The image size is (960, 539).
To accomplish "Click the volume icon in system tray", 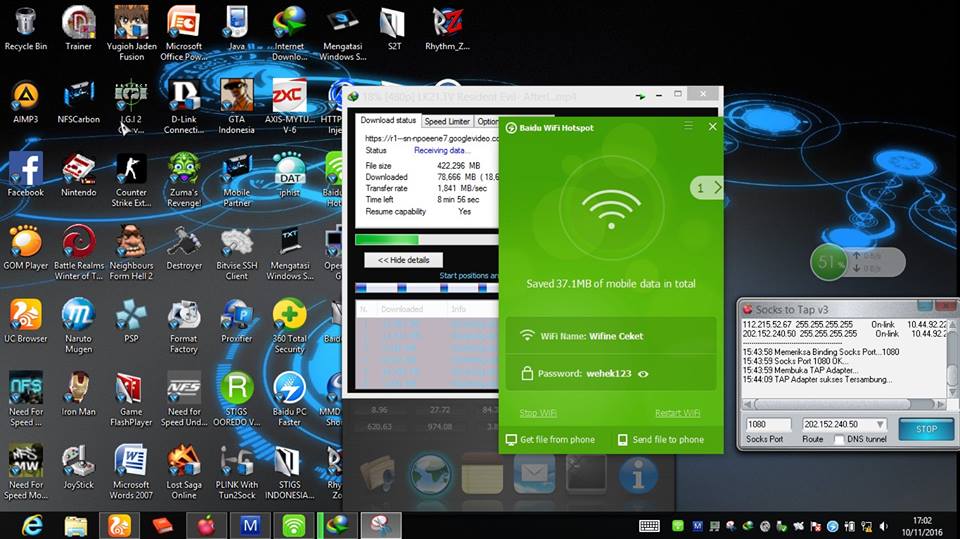I will [883, 526].
